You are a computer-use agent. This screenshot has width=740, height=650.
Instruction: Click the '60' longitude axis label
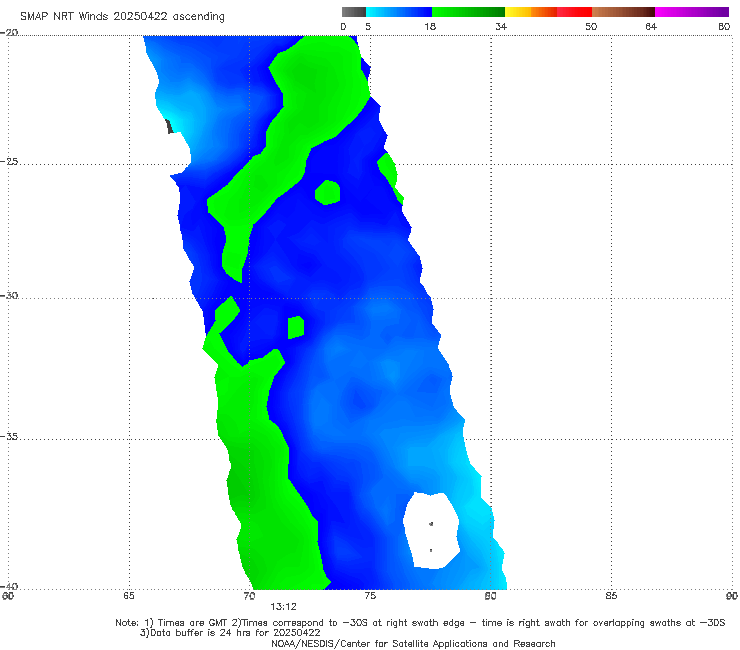click(8, 596)
